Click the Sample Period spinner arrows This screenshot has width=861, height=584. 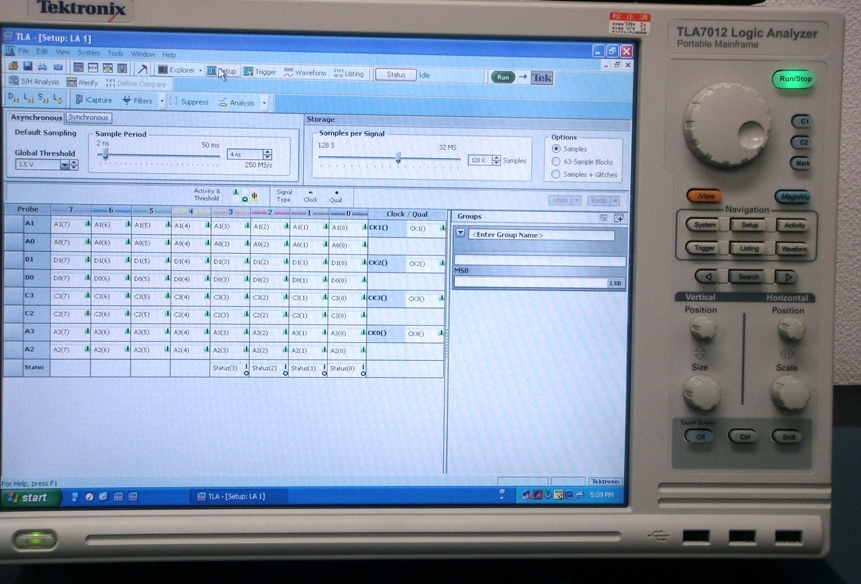click(267, 154)
